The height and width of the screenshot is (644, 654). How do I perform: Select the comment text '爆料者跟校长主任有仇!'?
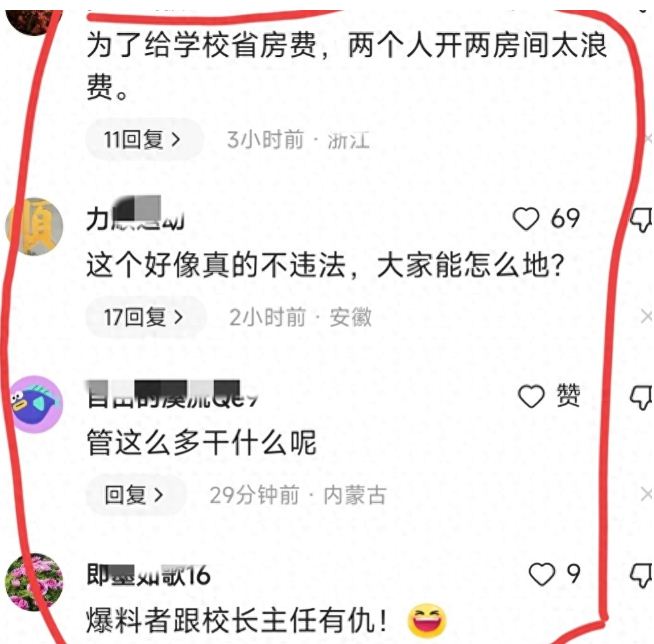pyautogui.click(x=237, y=621)
